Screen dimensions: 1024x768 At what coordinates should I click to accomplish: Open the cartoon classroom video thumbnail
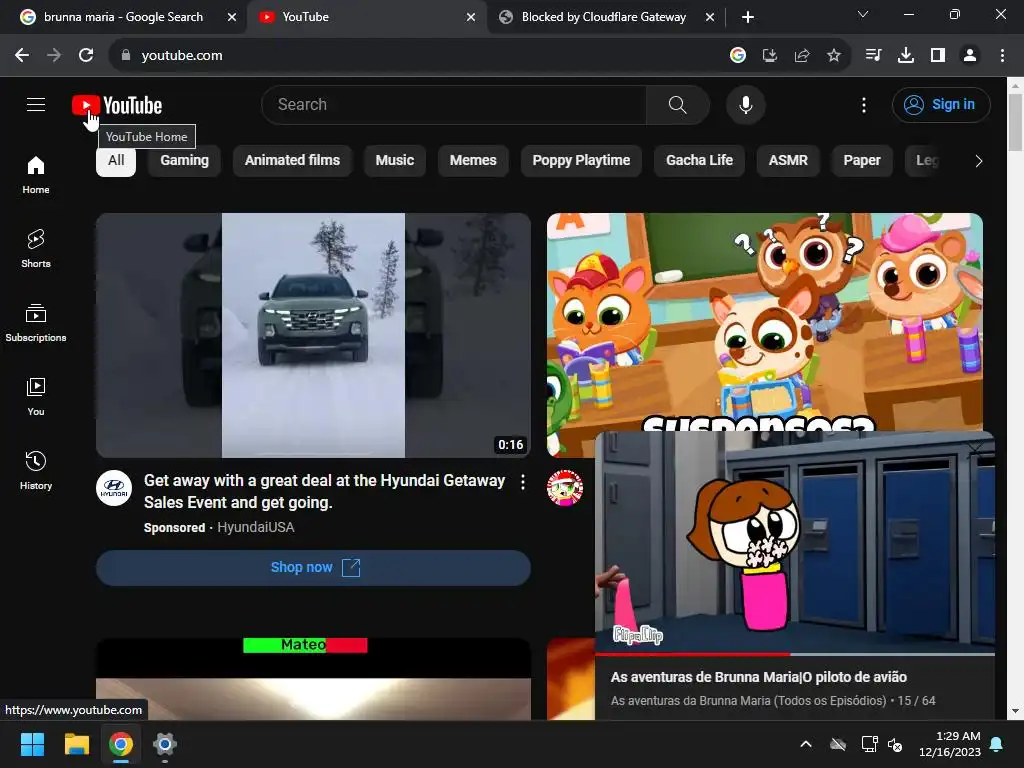[x=764, y=322]
